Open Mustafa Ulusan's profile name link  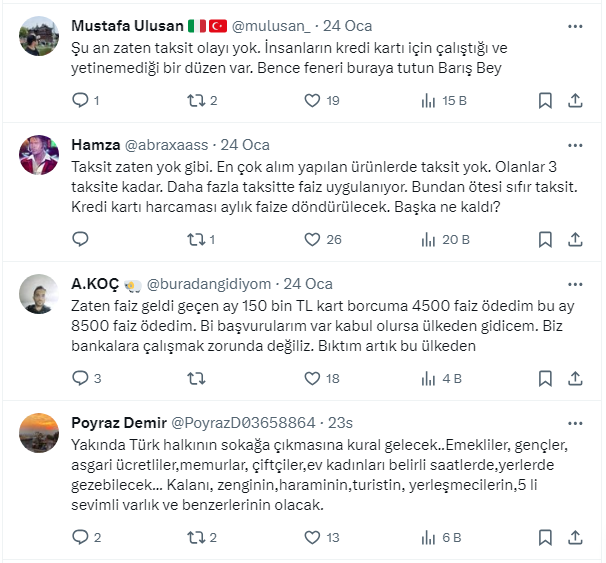tap(128, 25)
